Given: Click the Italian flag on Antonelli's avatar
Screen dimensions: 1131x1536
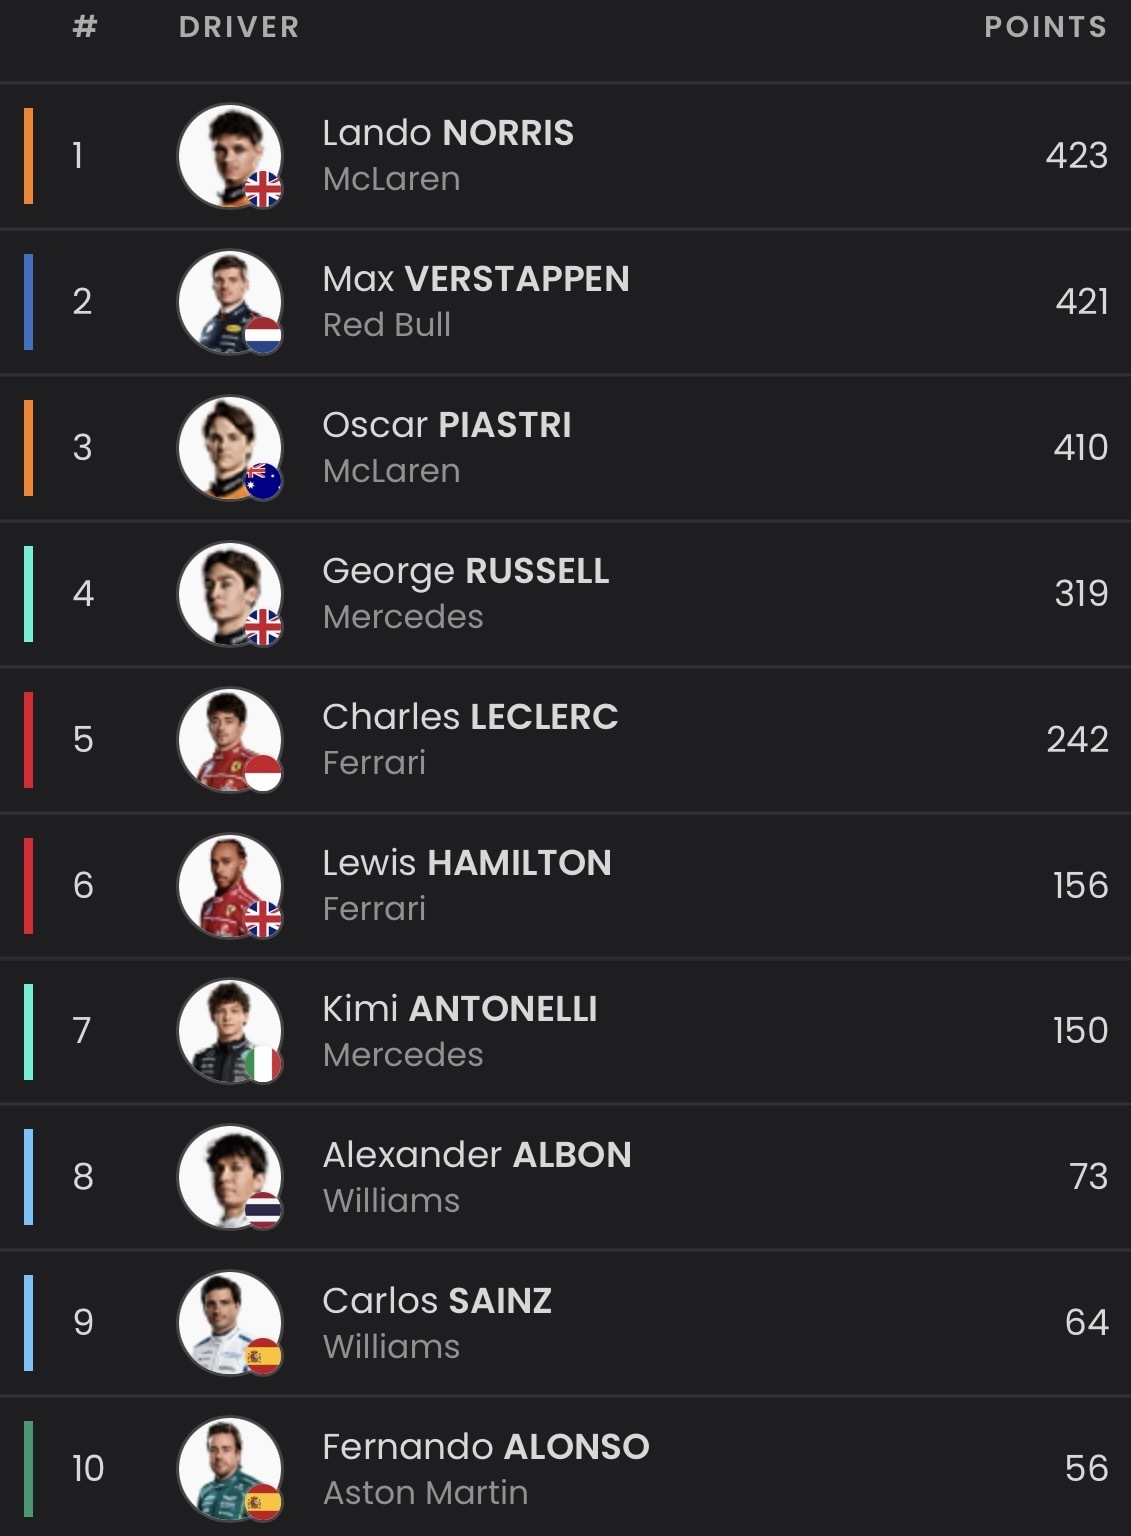Looking at the screenshot, I should point(263,1065).
